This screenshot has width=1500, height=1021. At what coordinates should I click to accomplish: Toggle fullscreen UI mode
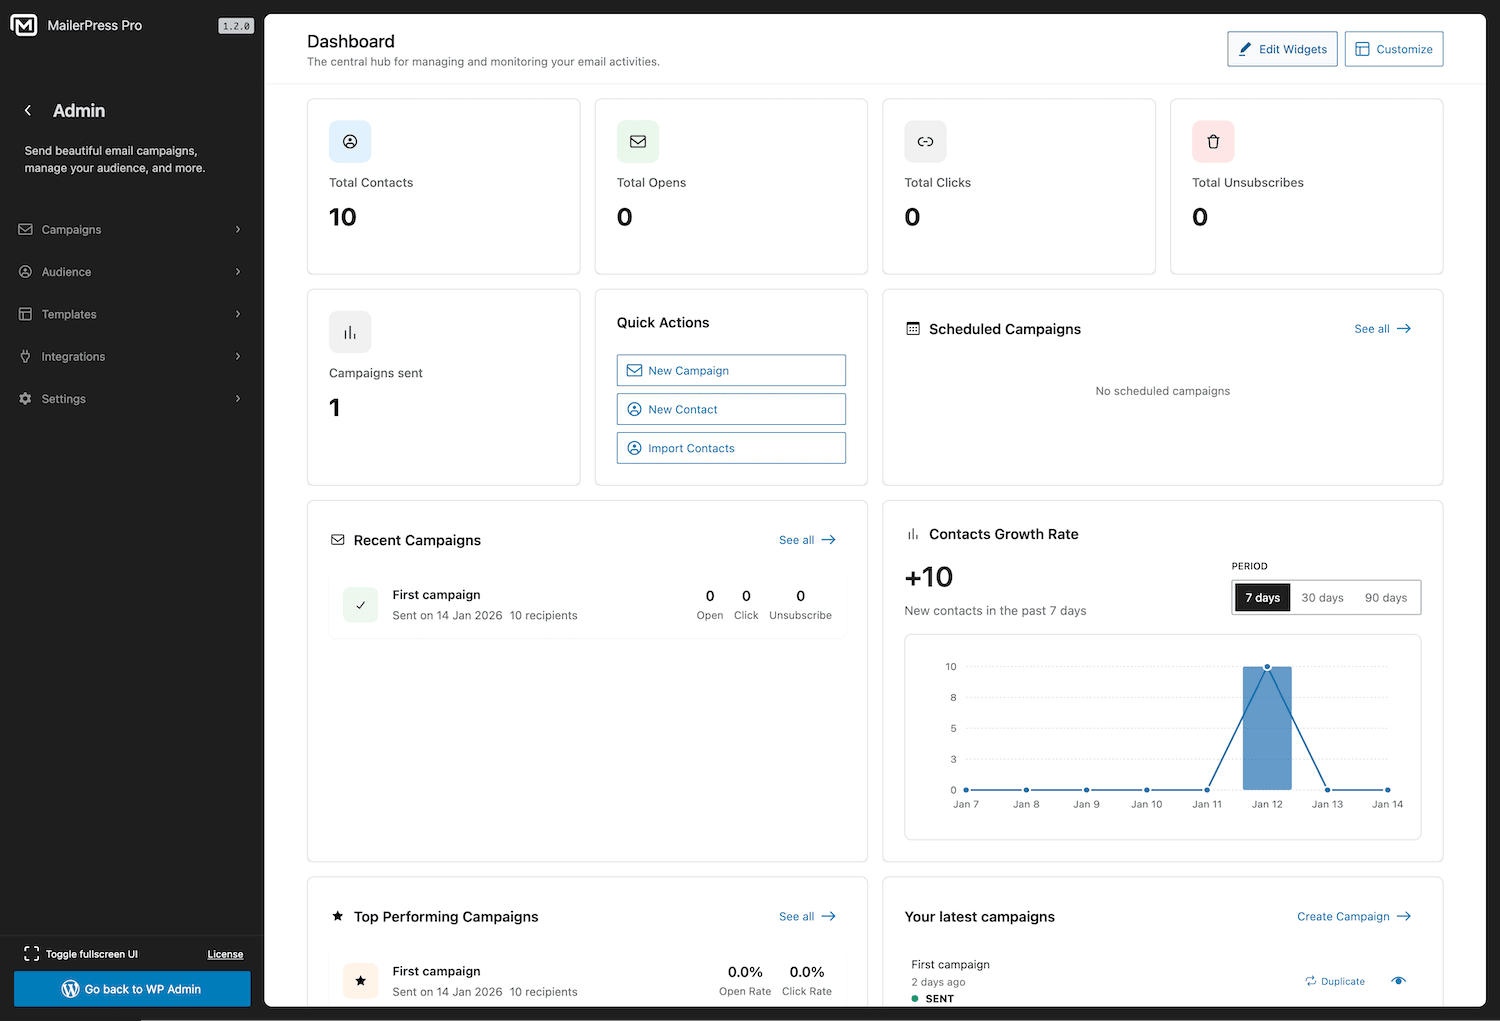(82, 954)
